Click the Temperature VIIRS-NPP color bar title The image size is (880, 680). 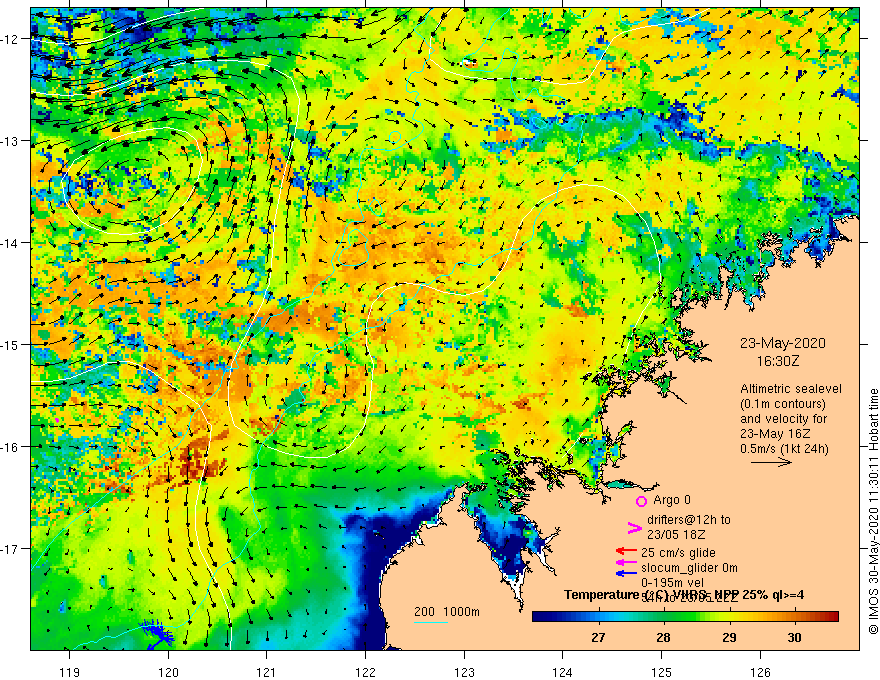point(684,595)
